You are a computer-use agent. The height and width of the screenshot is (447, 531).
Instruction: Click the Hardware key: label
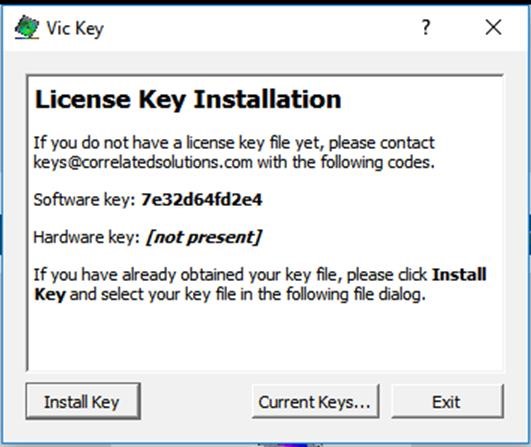tap(87, 237)
